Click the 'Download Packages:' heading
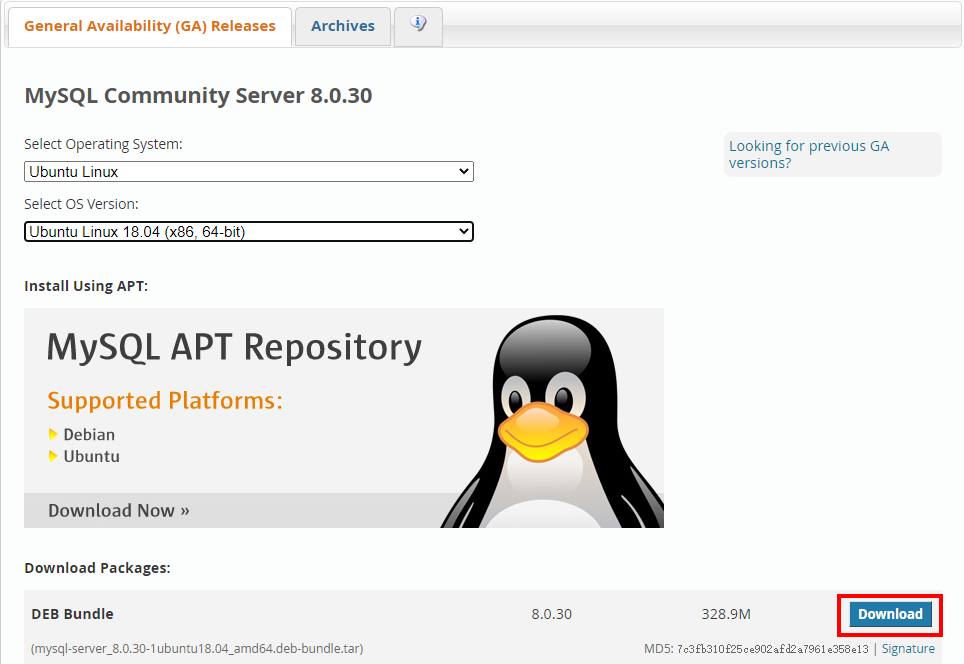 click(x=97, y=568)
